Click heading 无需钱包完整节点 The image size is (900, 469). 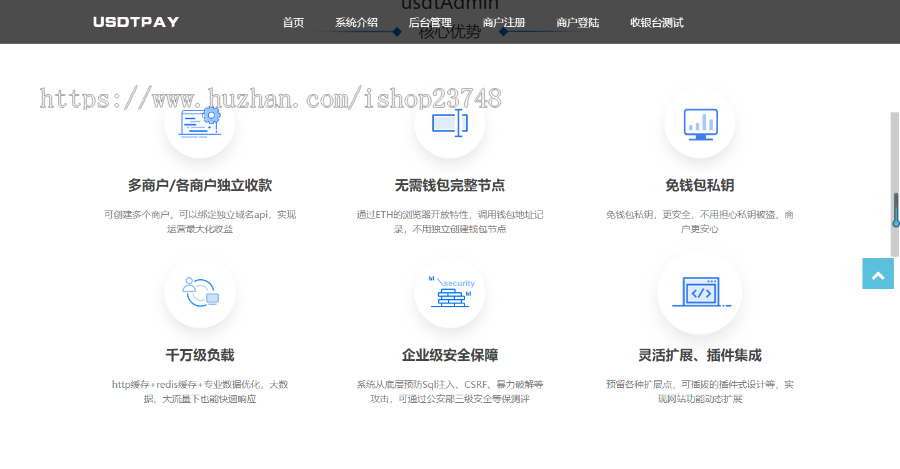point(450,185)
